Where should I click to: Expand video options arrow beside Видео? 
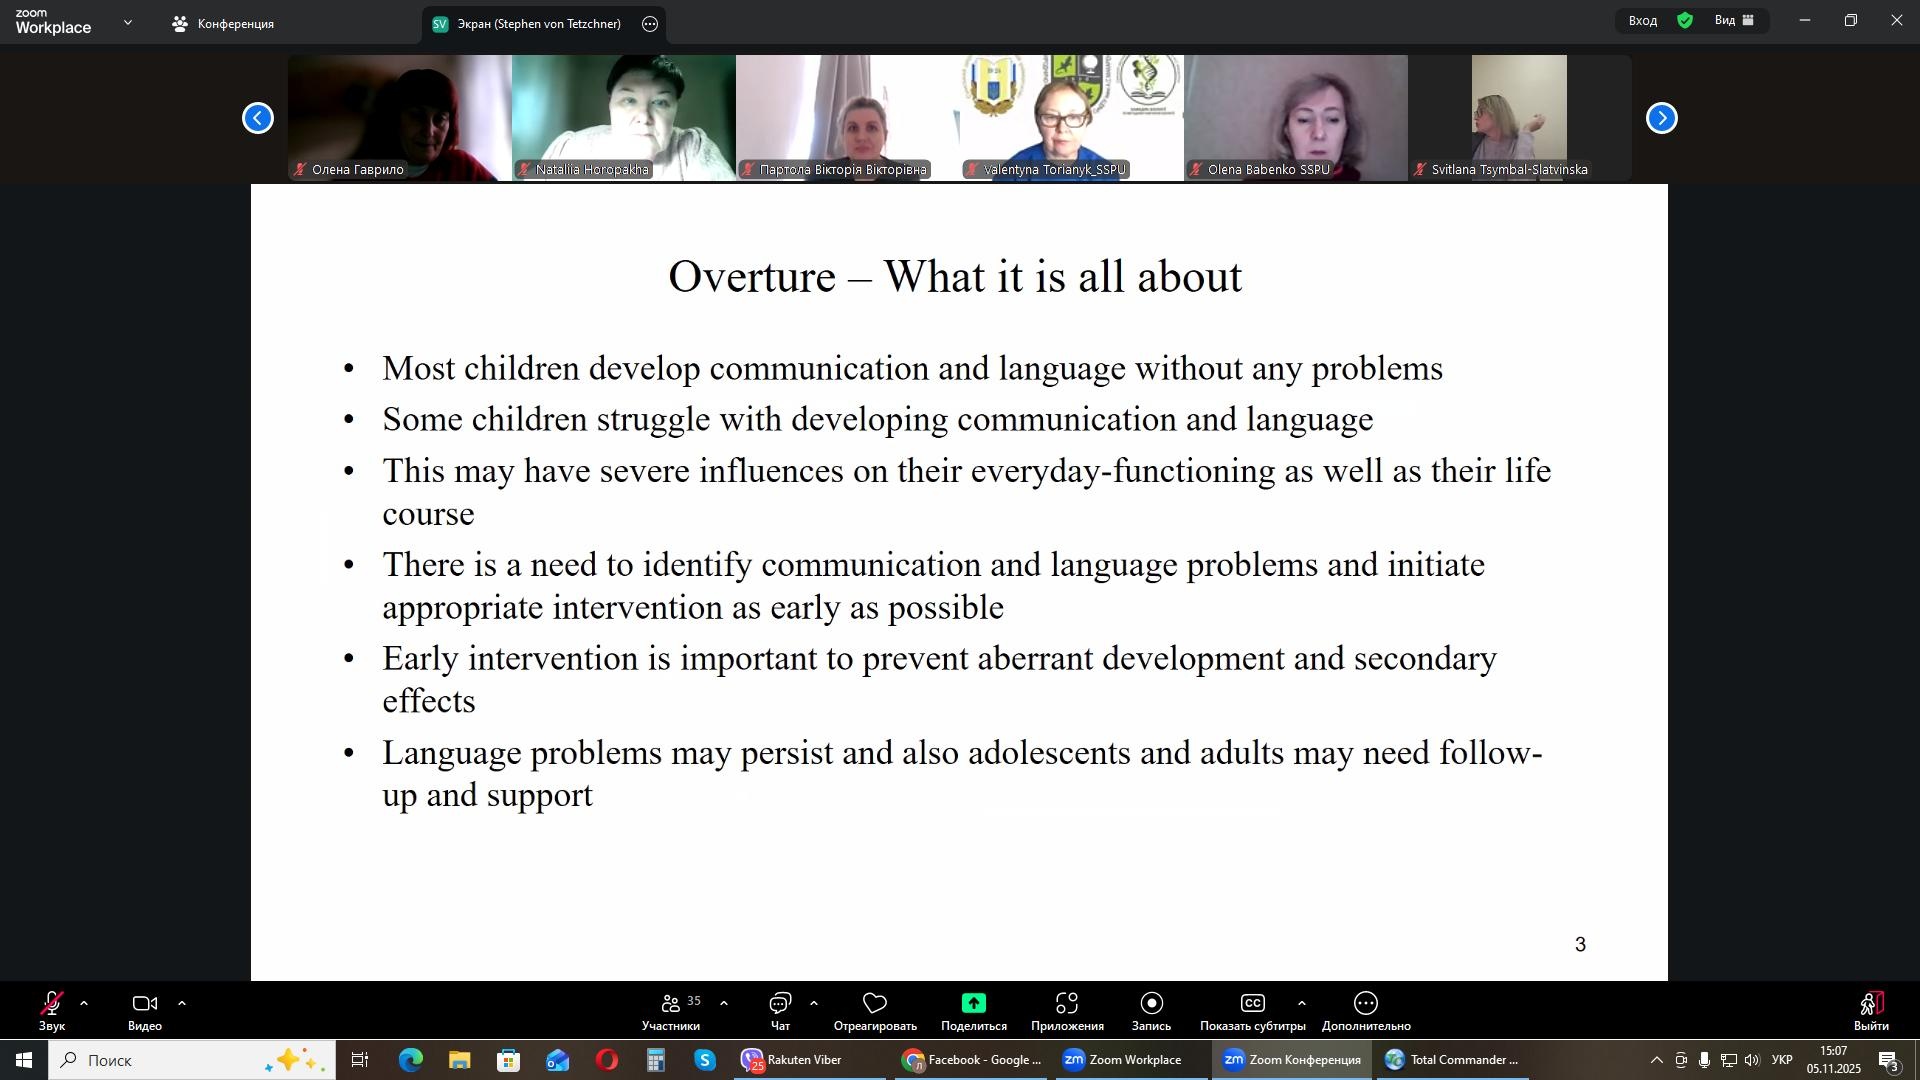point(182,1004)
